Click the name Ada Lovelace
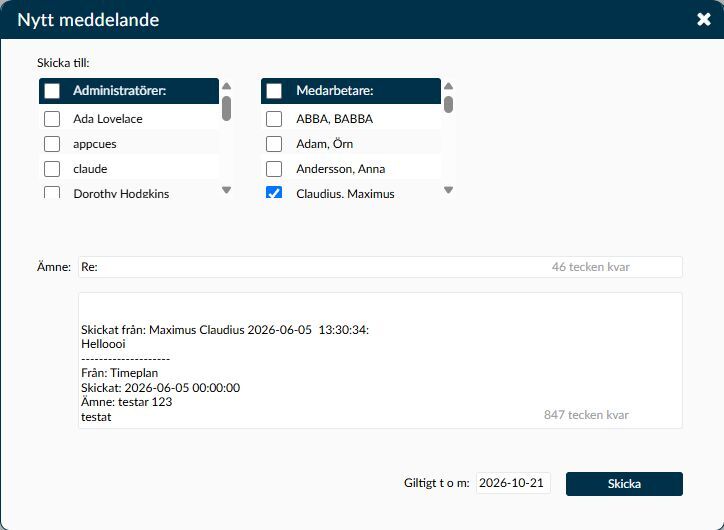724x530 pixels. [108, 119]
